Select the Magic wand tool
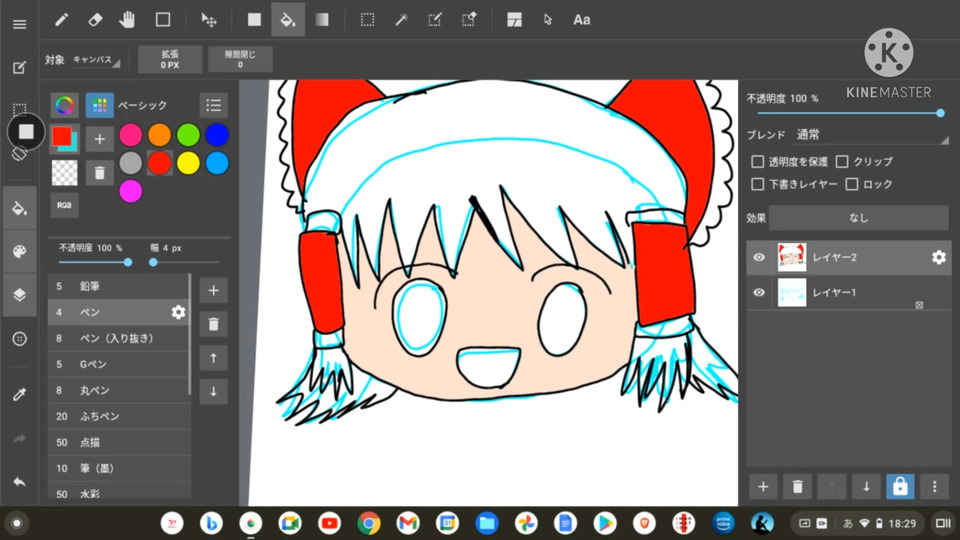The image size is (960, 540). point(402,20)
